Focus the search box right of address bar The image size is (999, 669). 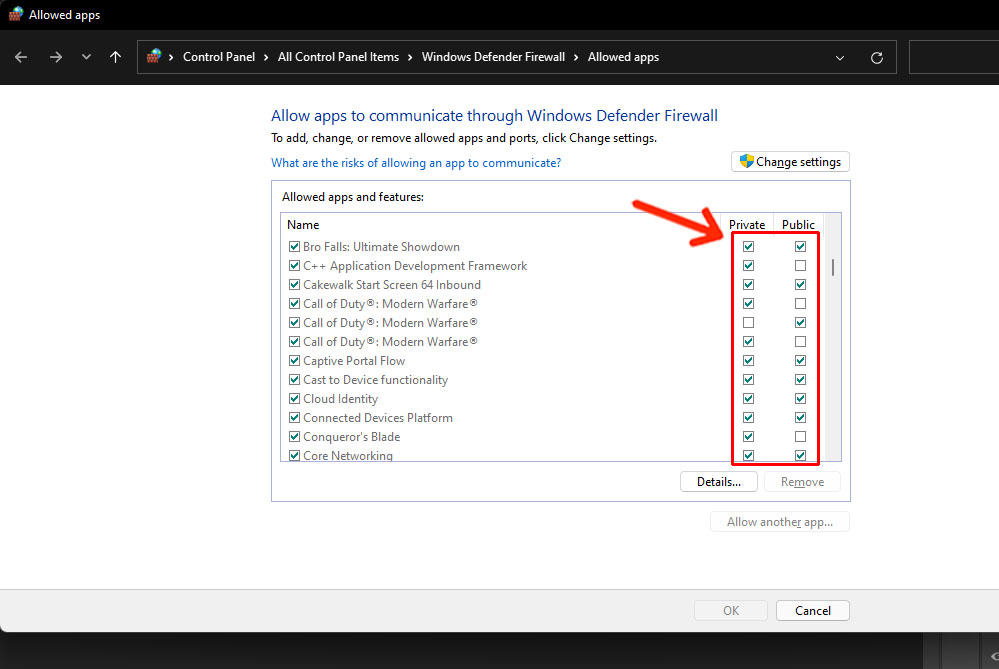(954, 57)
